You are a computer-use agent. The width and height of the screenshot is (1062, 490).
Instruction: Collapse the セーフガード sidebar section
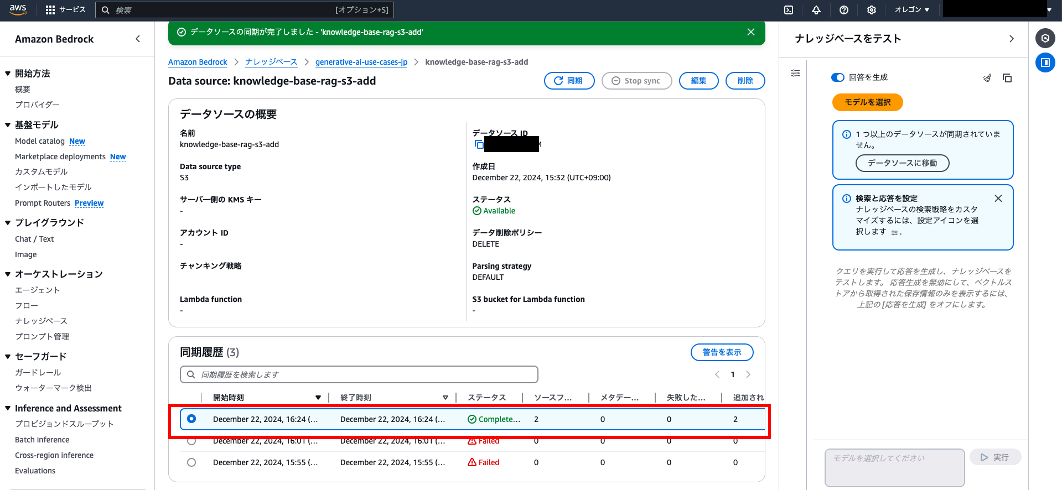point(7,356)
